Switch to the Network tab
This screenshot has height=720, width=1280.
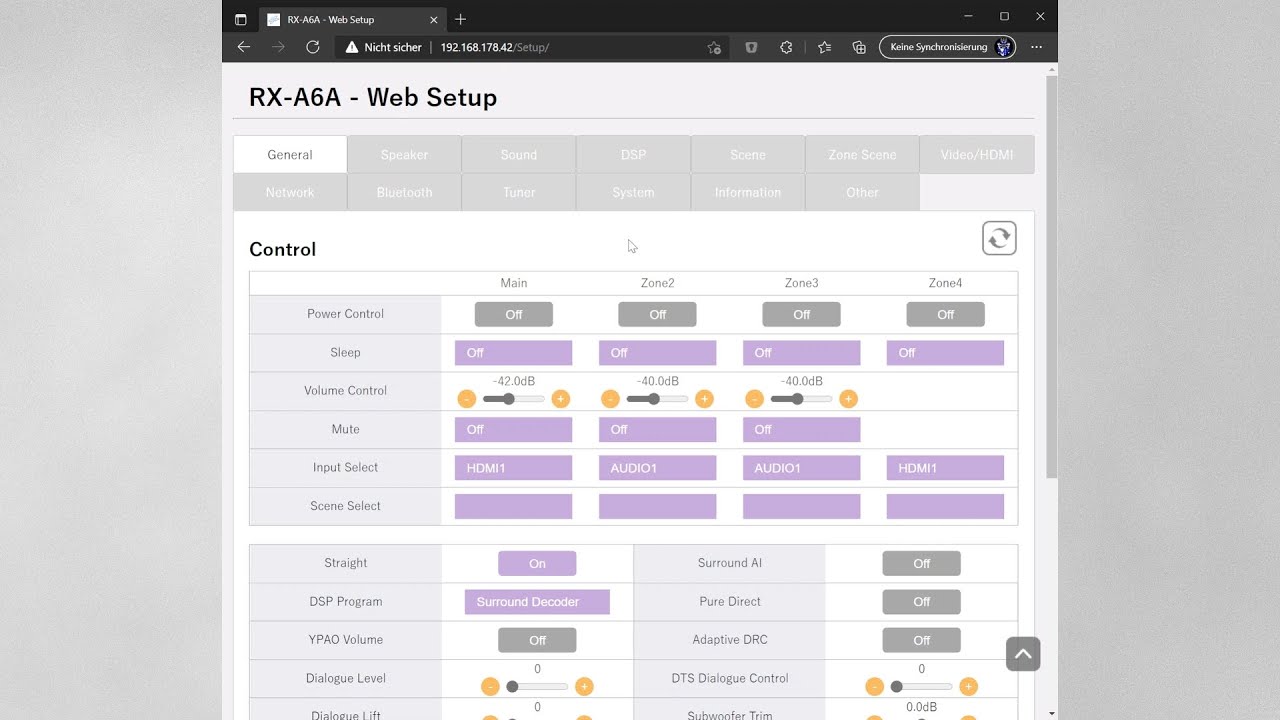click(290, 192)
